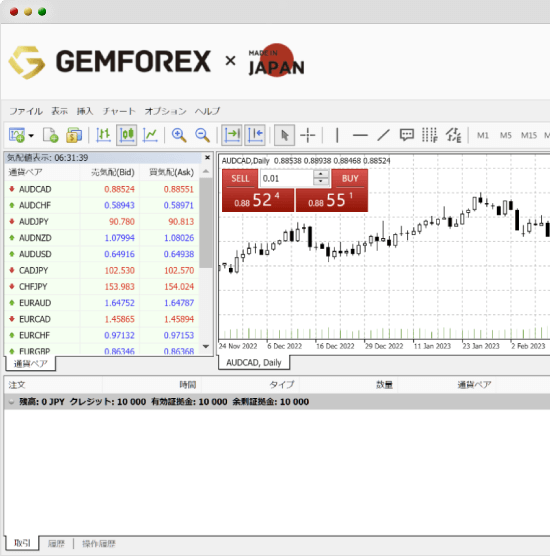Add a text comment label
This screenshot has height=556, width=550.
pyautogui.click(x=406, y=135)
